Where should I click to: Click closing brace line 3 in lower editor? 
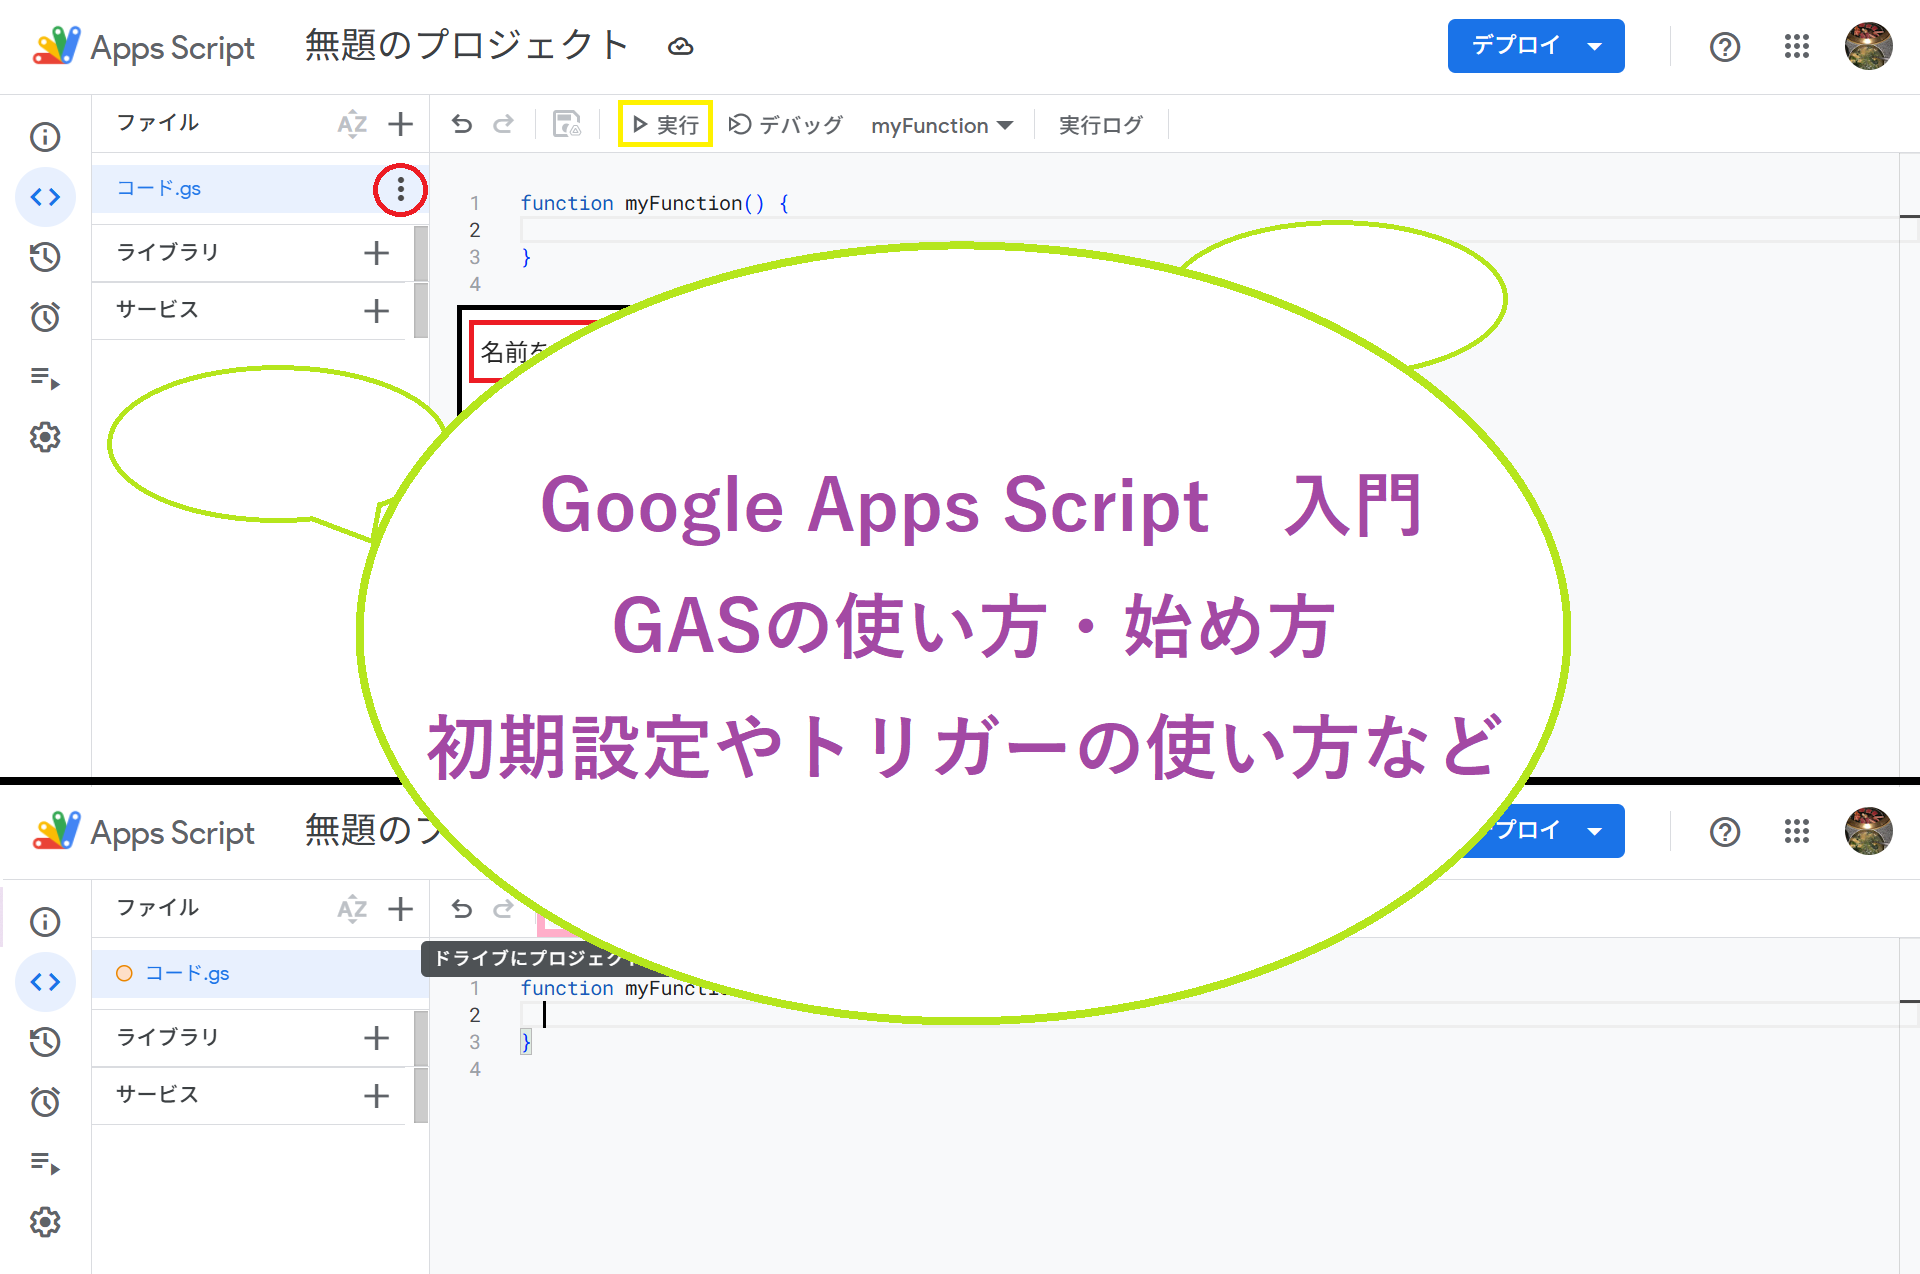526,1042
